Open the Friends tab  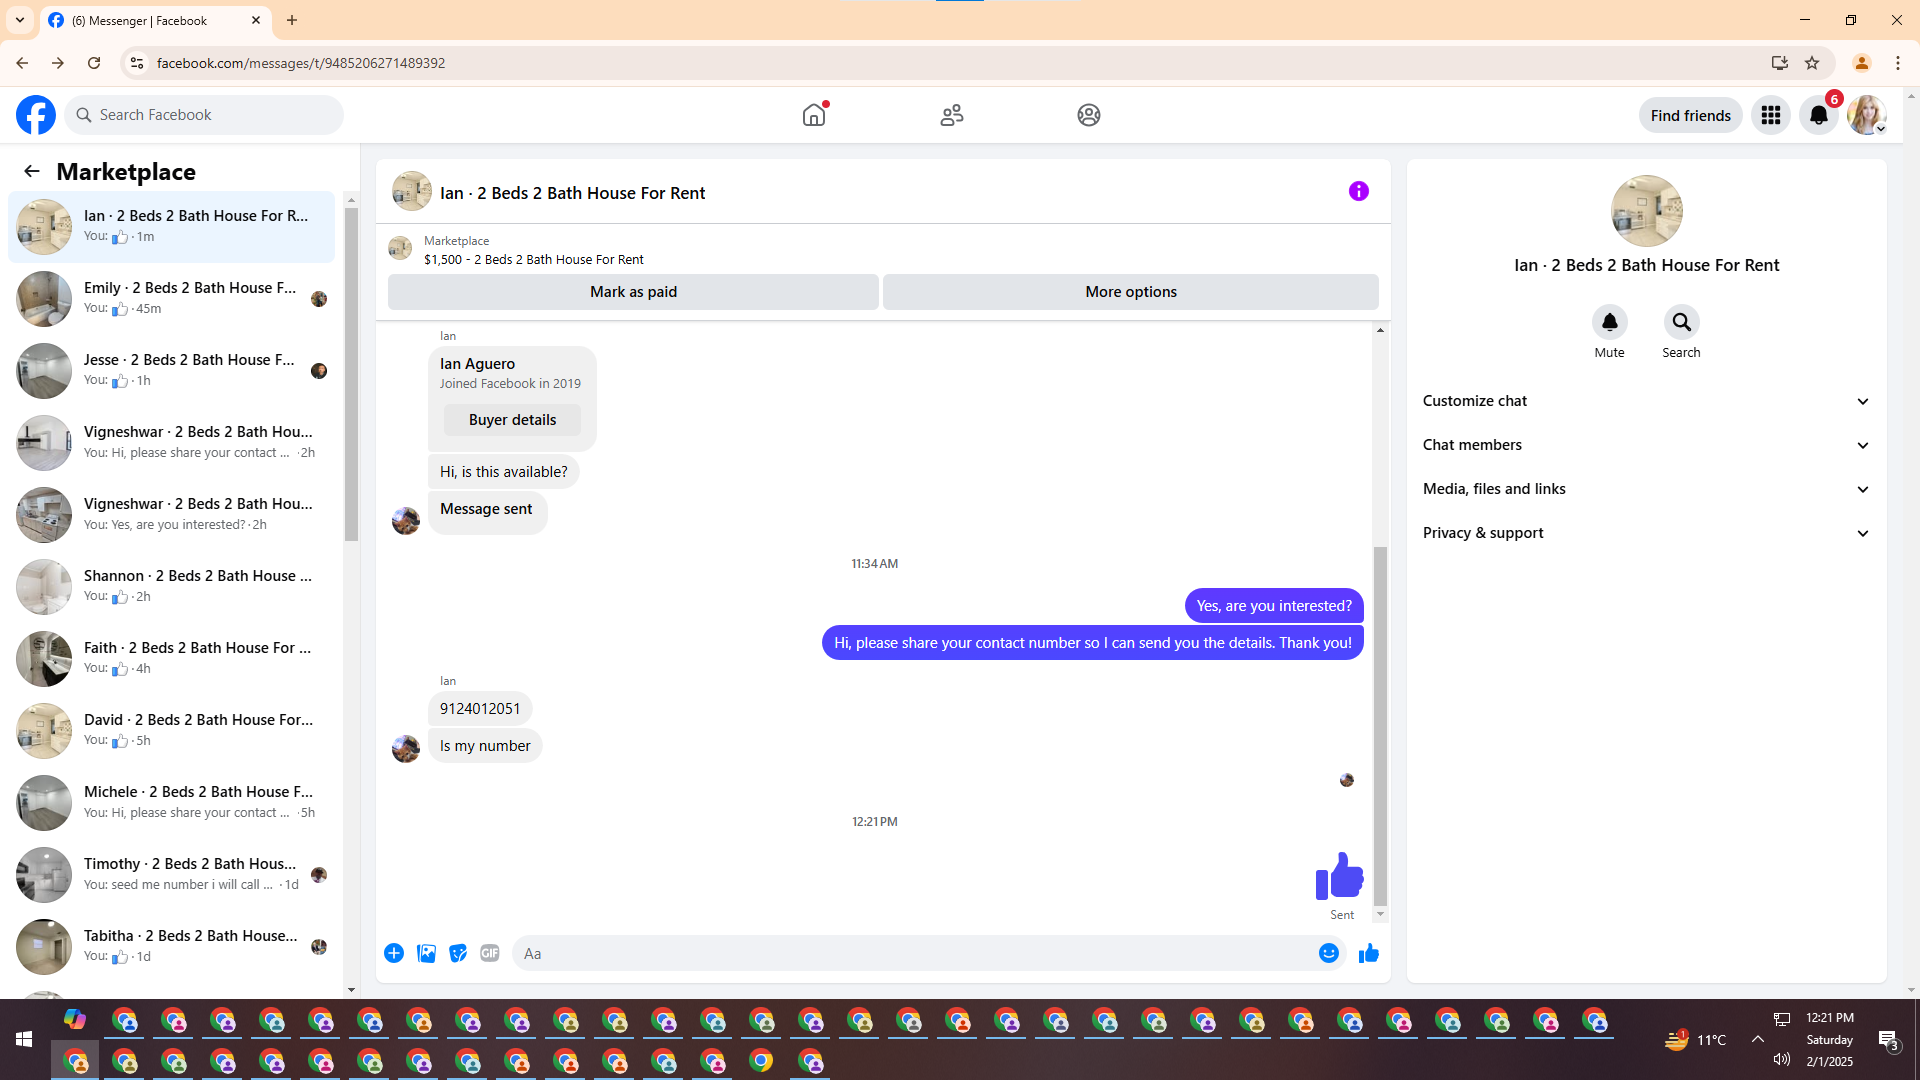pyautogui.click(x=951, y=115)
